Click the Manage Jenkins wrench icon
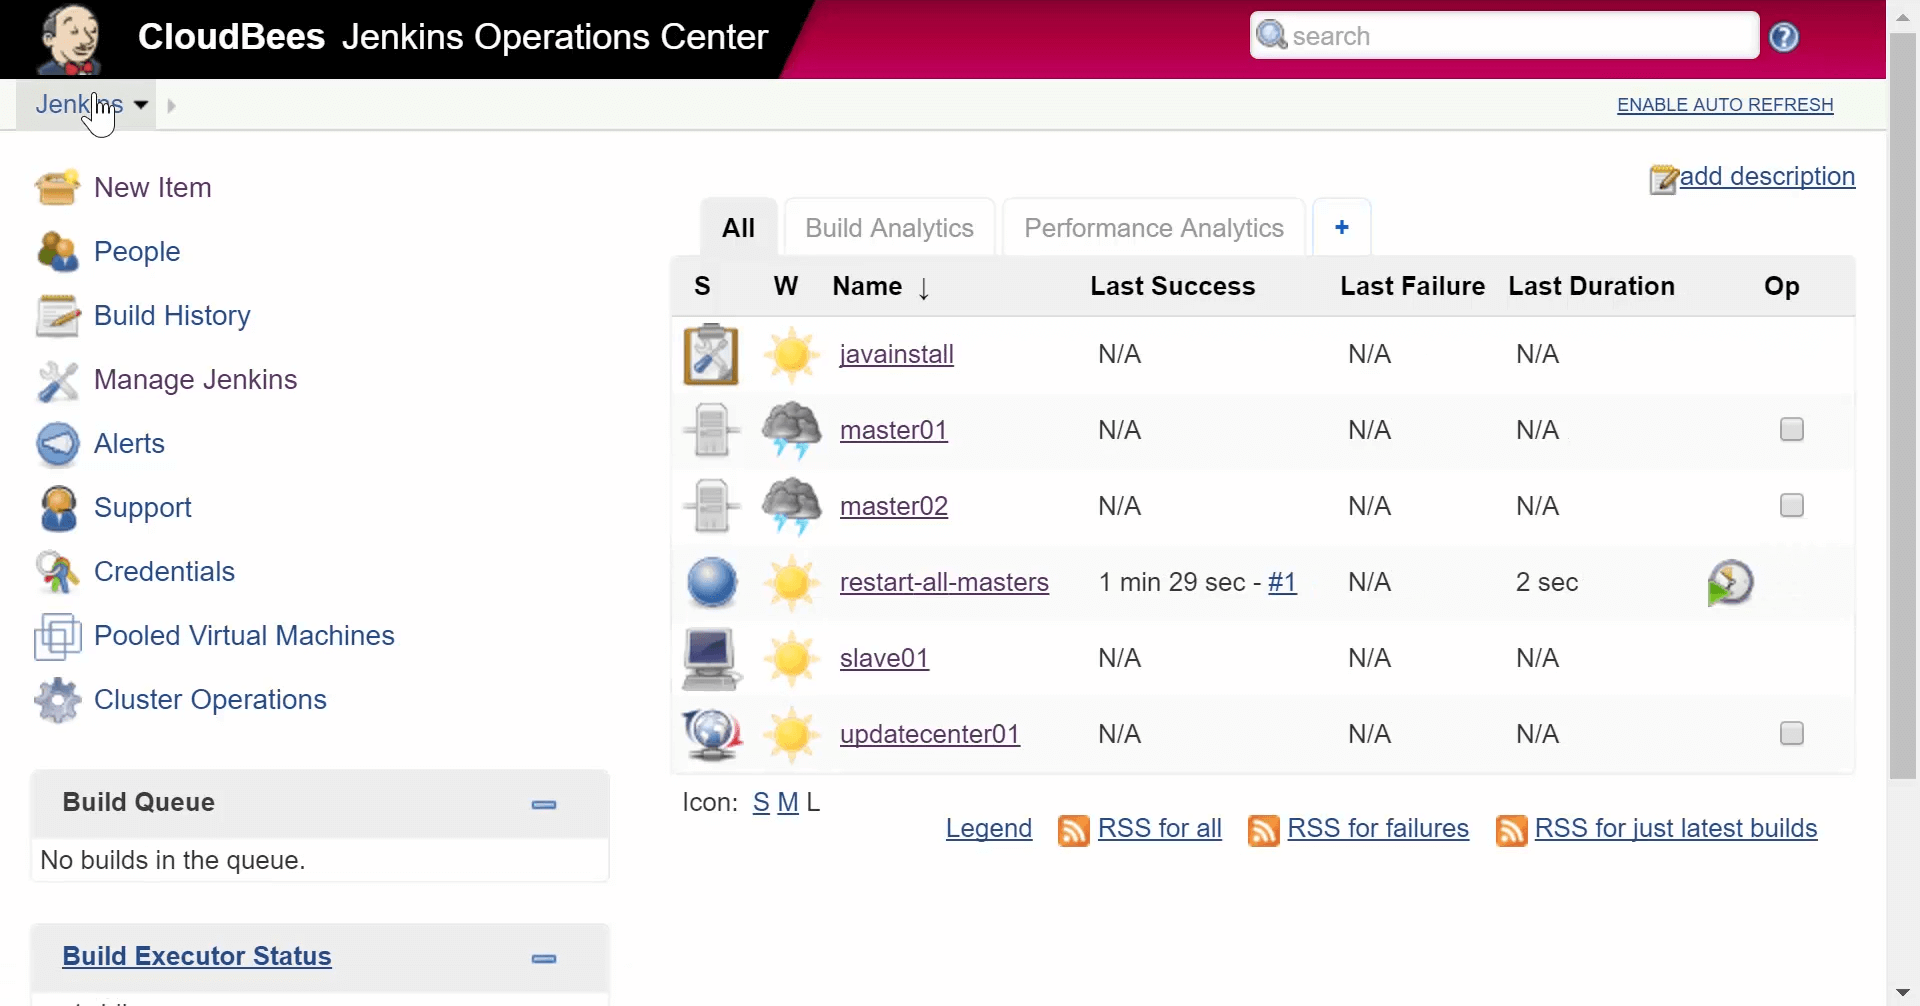This screenshot has width=1920, height=1006. coord(57,380)
